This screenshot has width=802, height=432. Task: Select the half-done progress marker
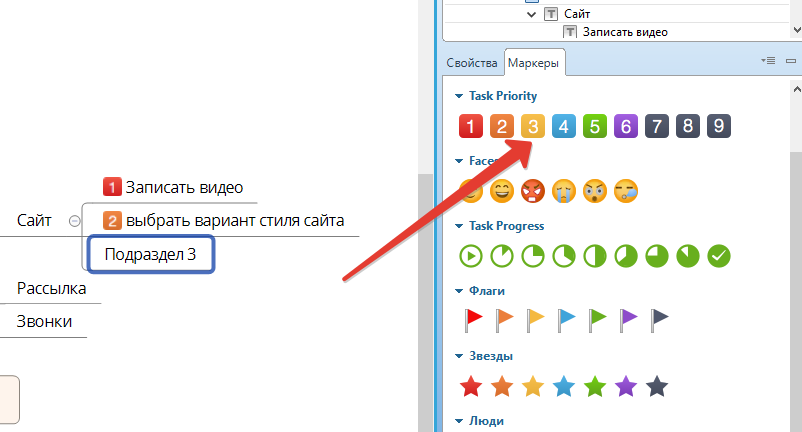pos(595,255)
